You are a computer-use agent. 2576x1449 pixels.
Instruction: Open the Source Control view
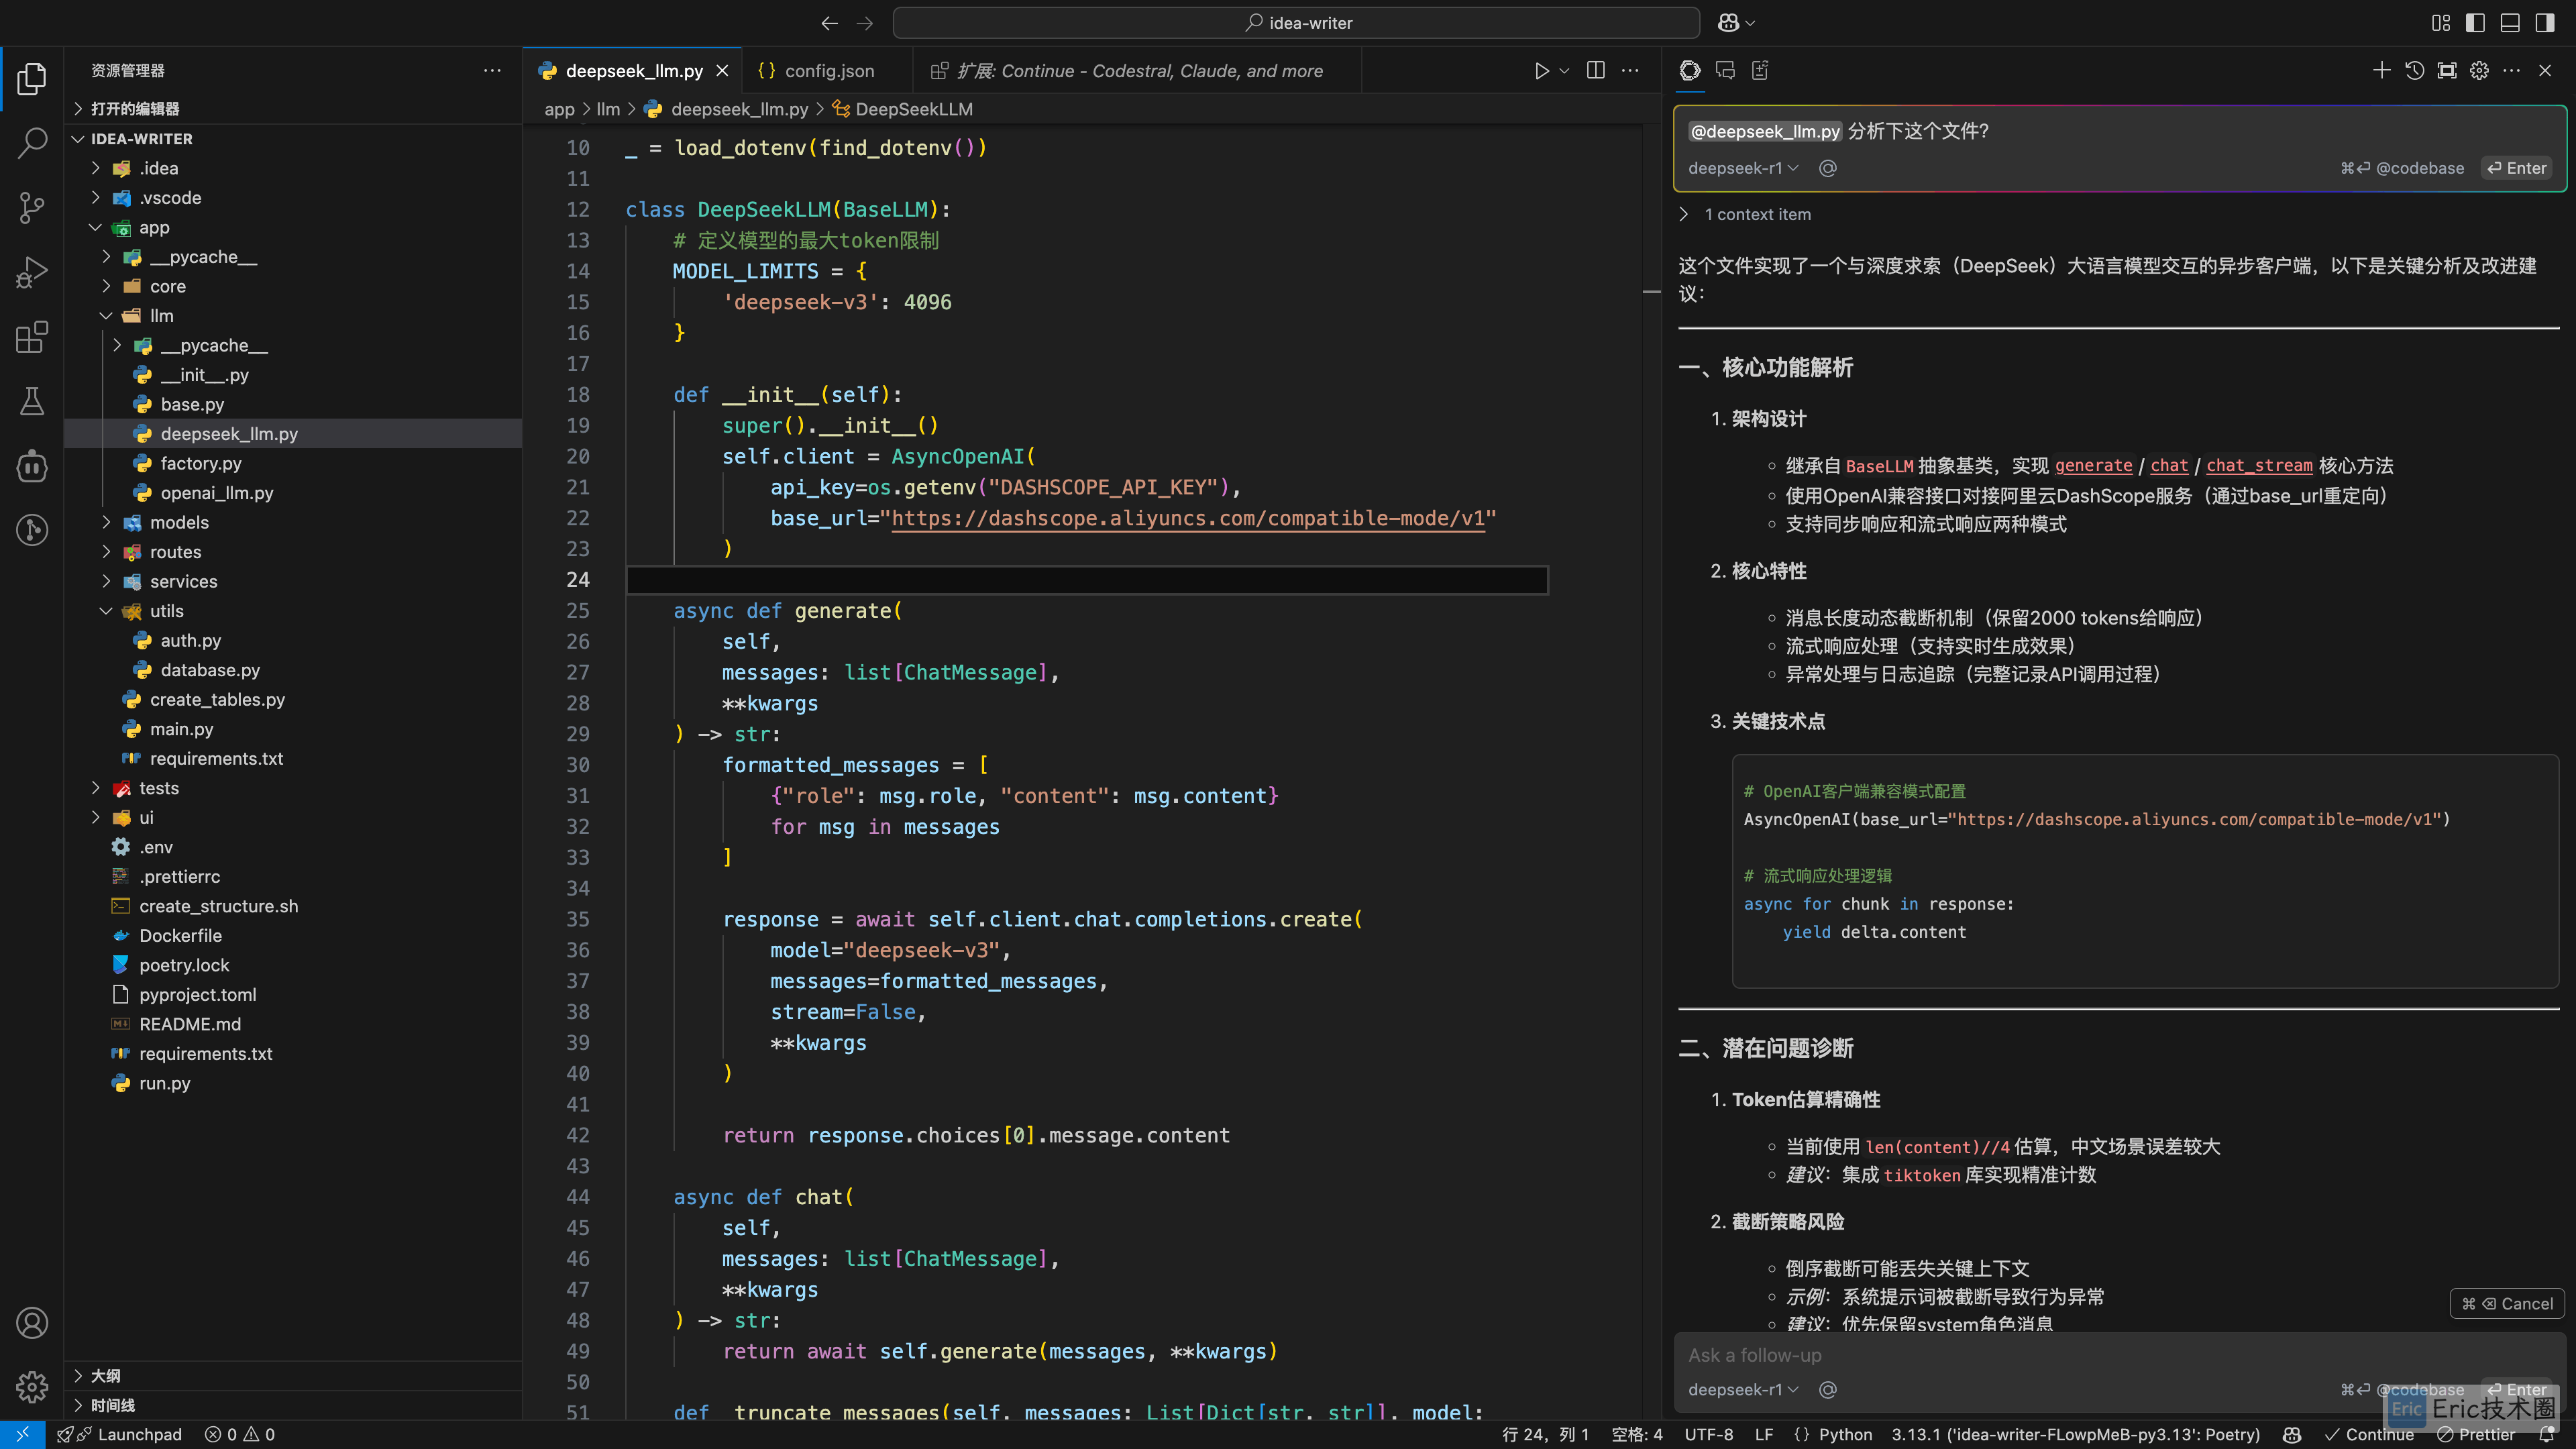tap(32, 208)
